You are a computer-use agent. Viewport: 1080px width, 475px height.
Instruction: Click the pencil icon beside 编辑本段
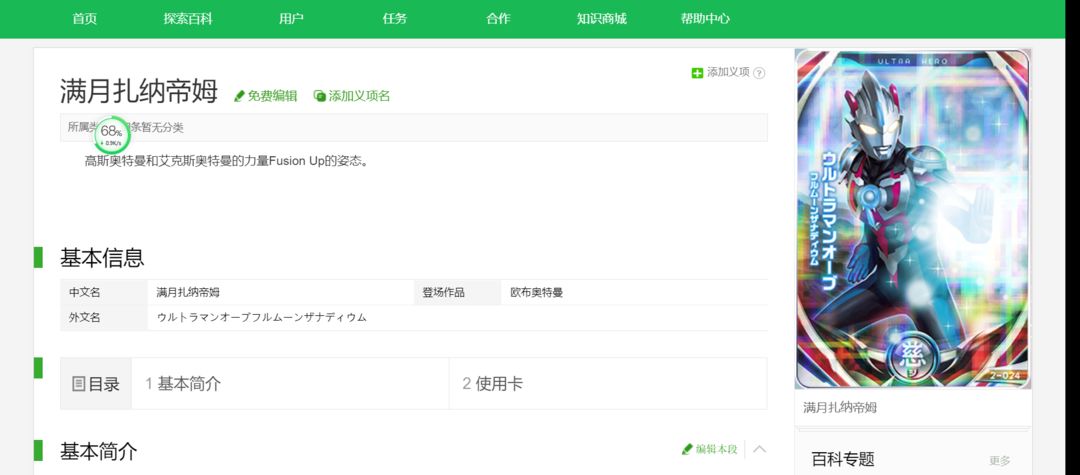[687, 450]
